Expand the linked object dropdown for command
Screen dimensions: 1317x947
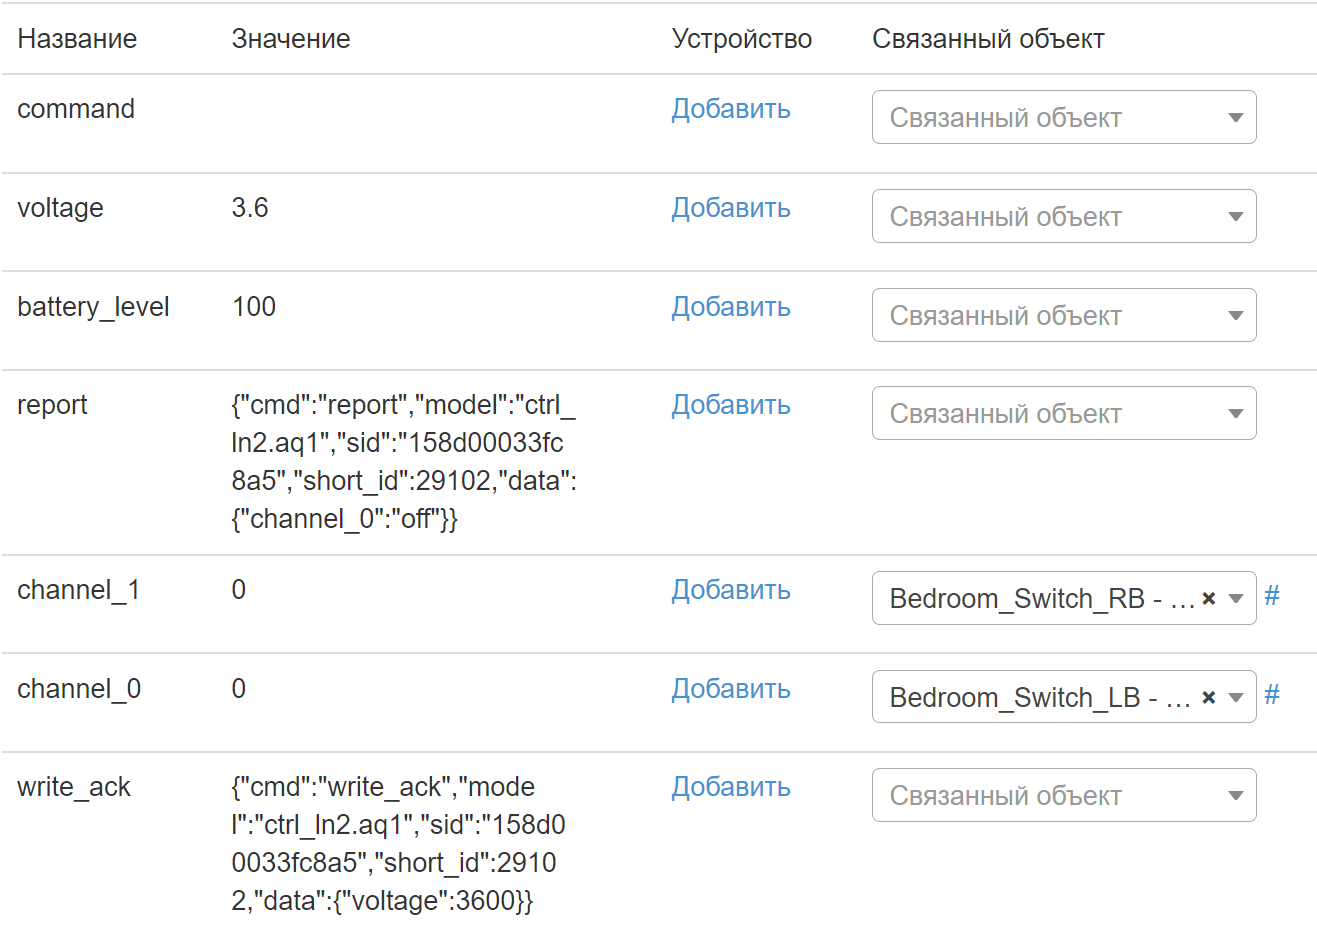coord(1063,118)
